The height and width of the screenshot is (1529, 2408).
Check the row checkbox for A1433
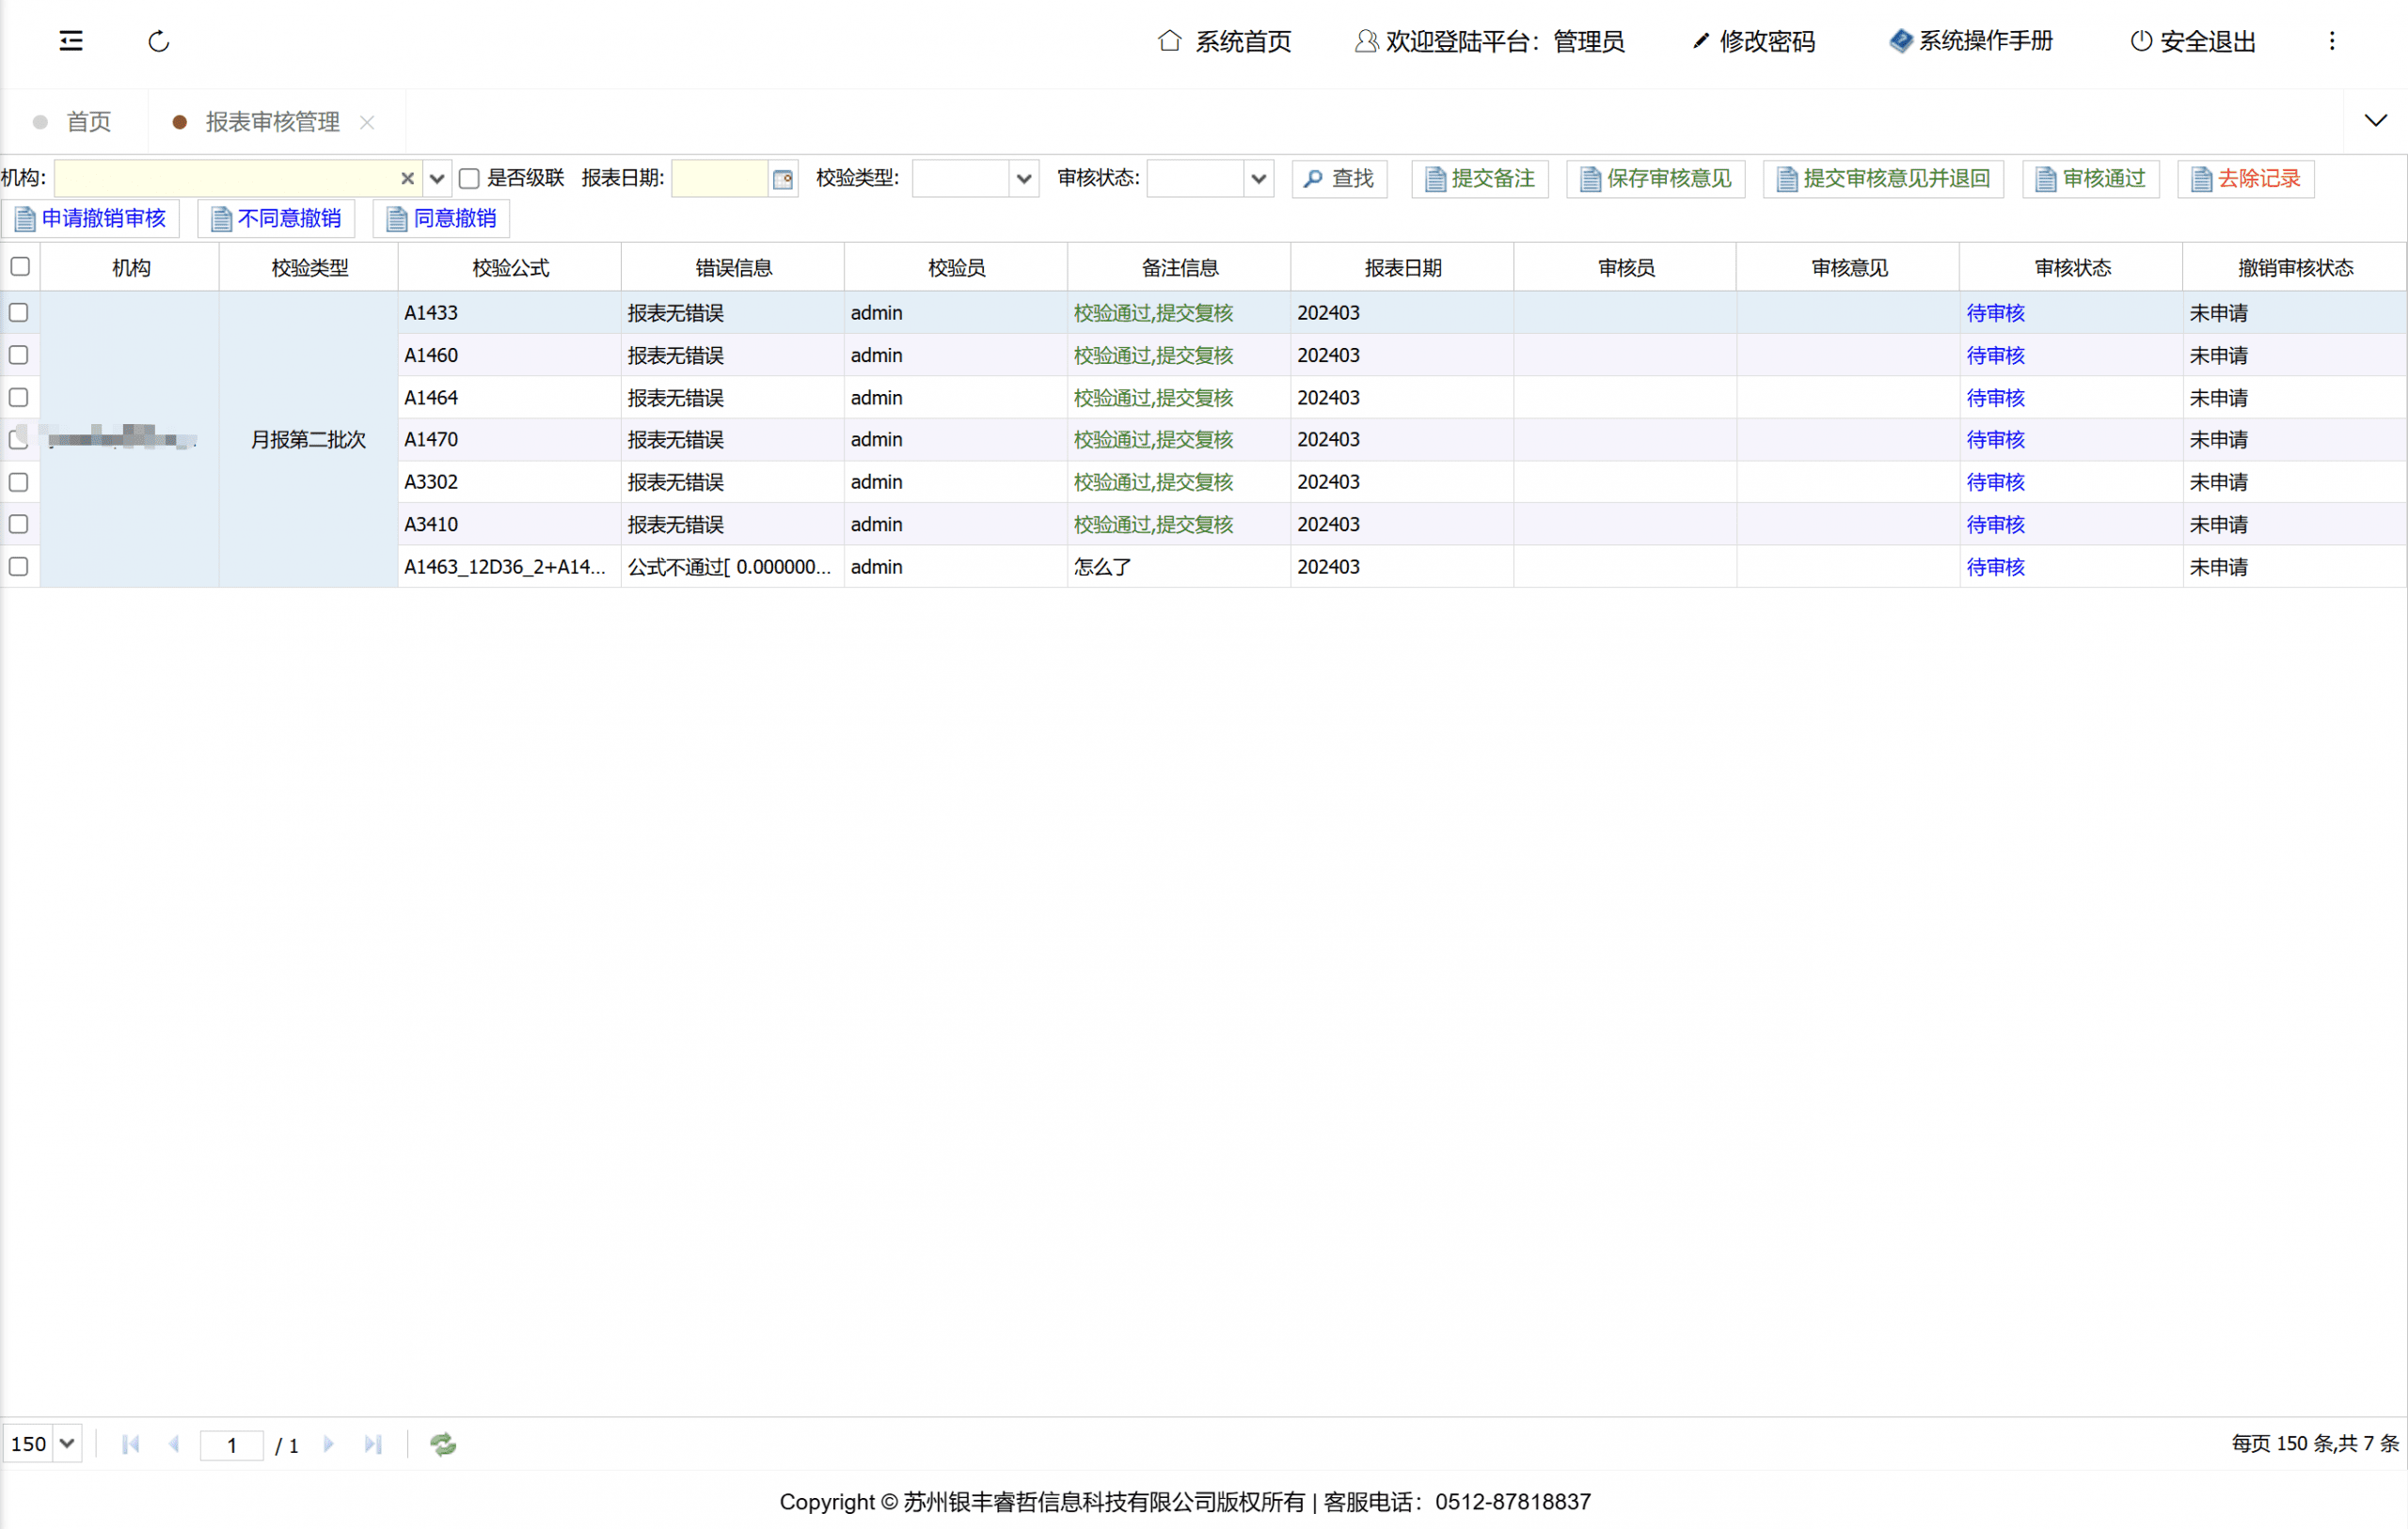coord(19,313)
